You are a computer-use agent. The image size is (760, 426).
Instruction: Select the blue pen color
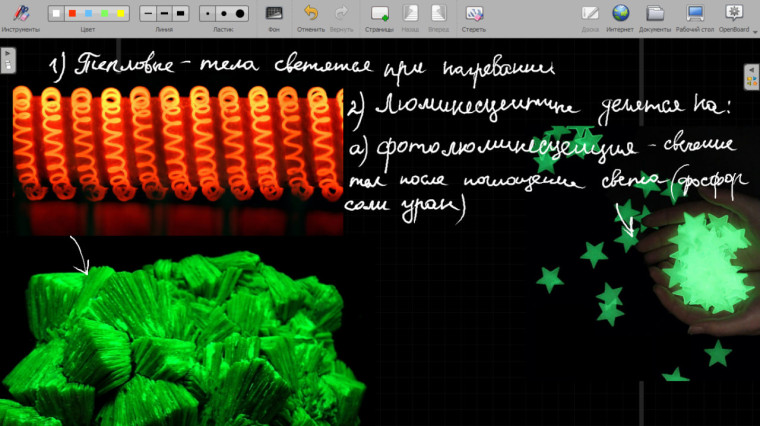coord(88,14)
